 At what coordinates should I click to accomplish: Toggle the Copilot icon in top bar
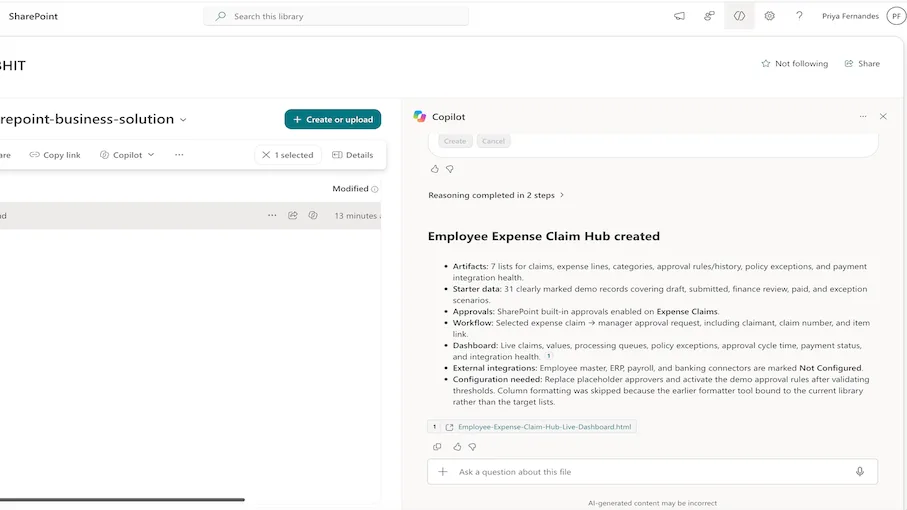pos(739,16)
